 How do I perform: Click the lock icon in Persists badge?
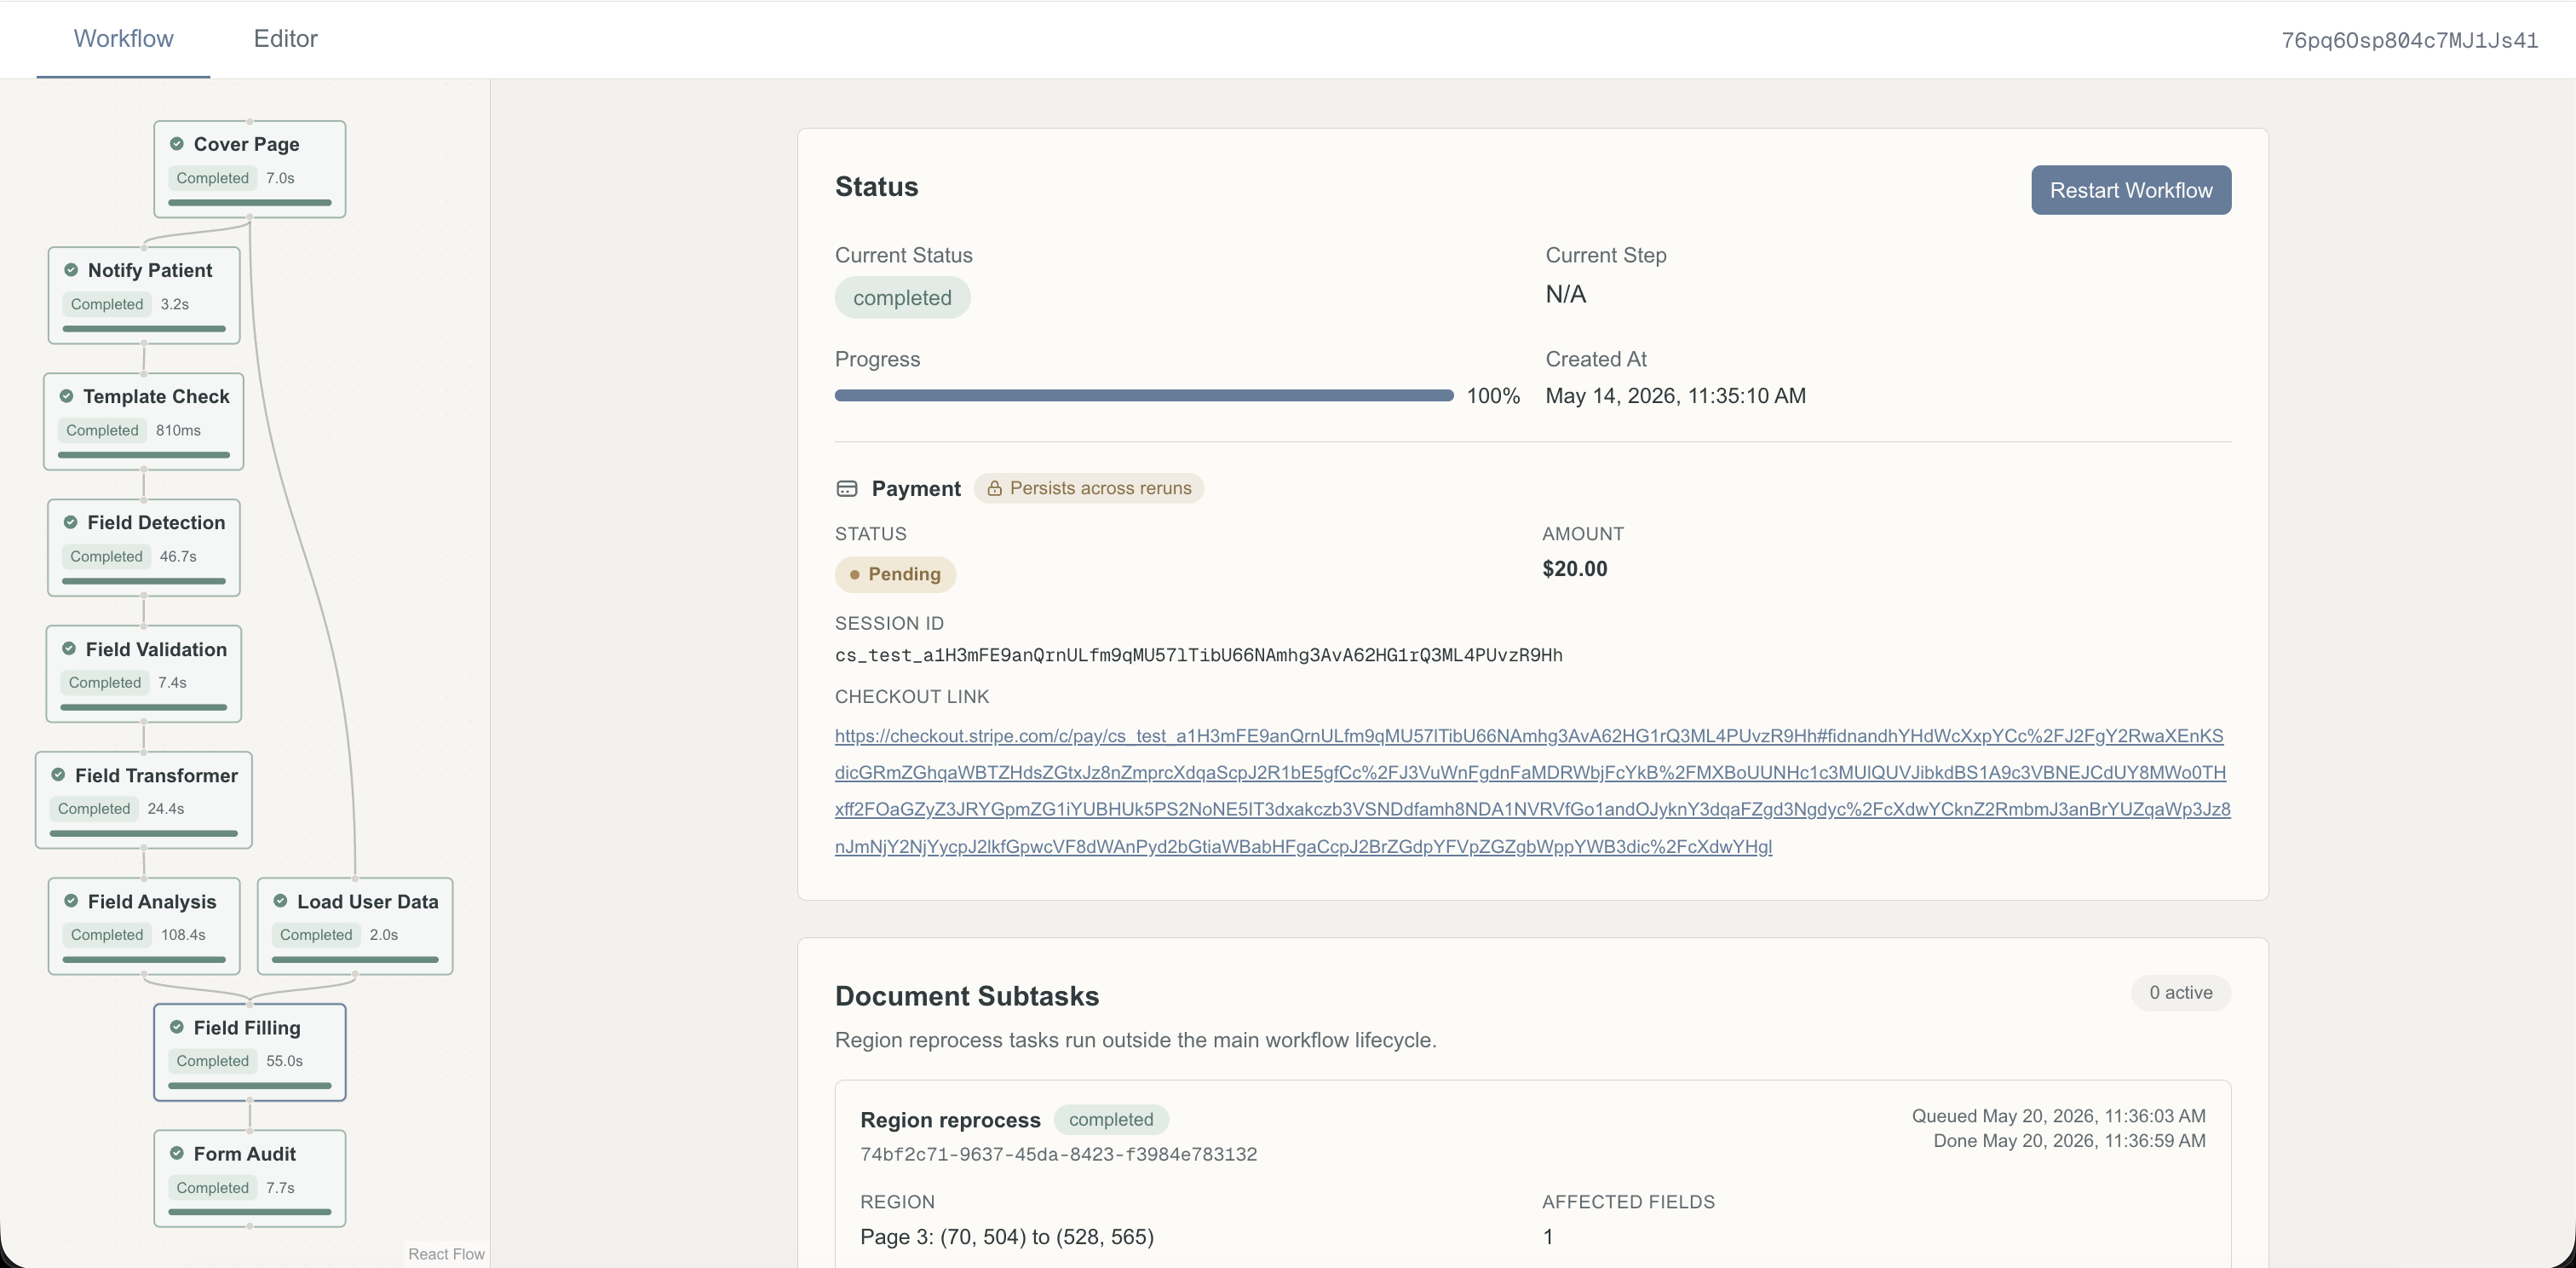click(994, 488)
